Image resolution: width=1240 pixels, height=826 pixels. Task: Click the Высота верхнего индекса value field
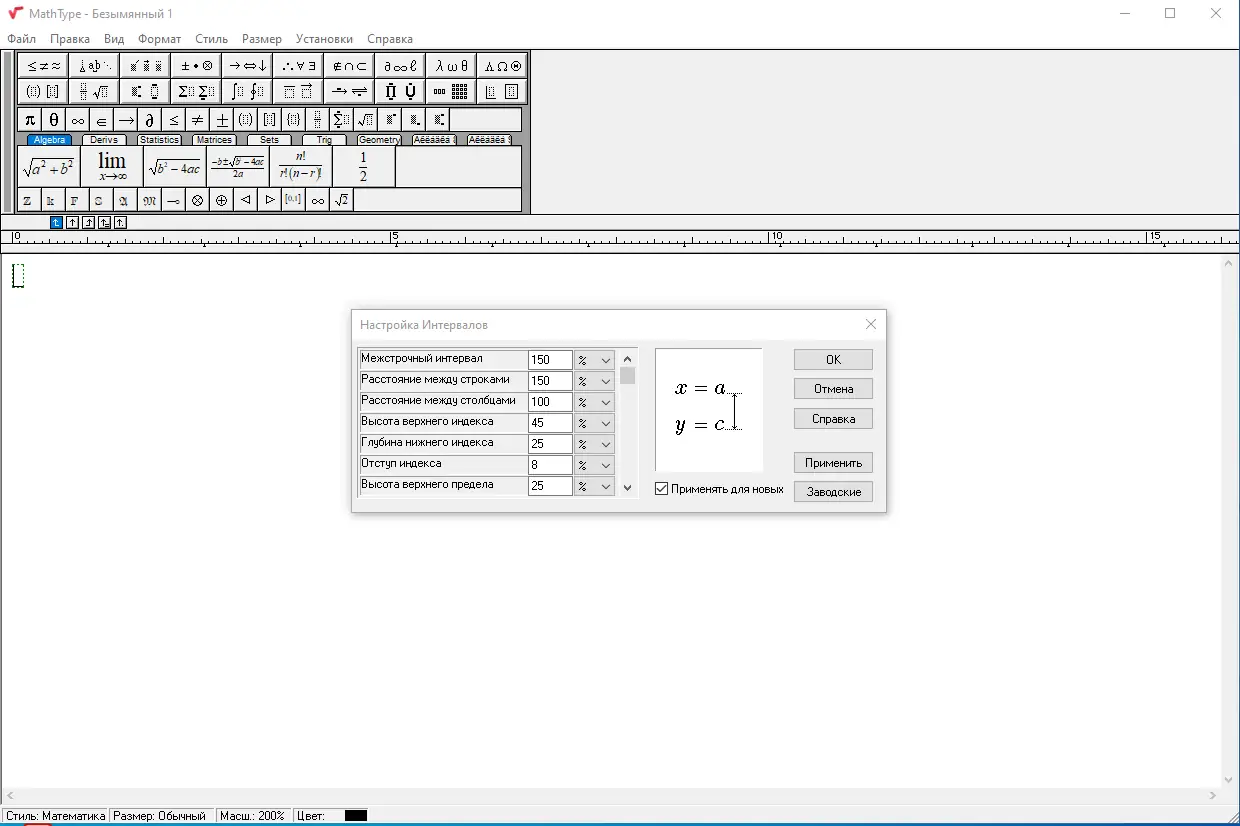pos(550,423)
